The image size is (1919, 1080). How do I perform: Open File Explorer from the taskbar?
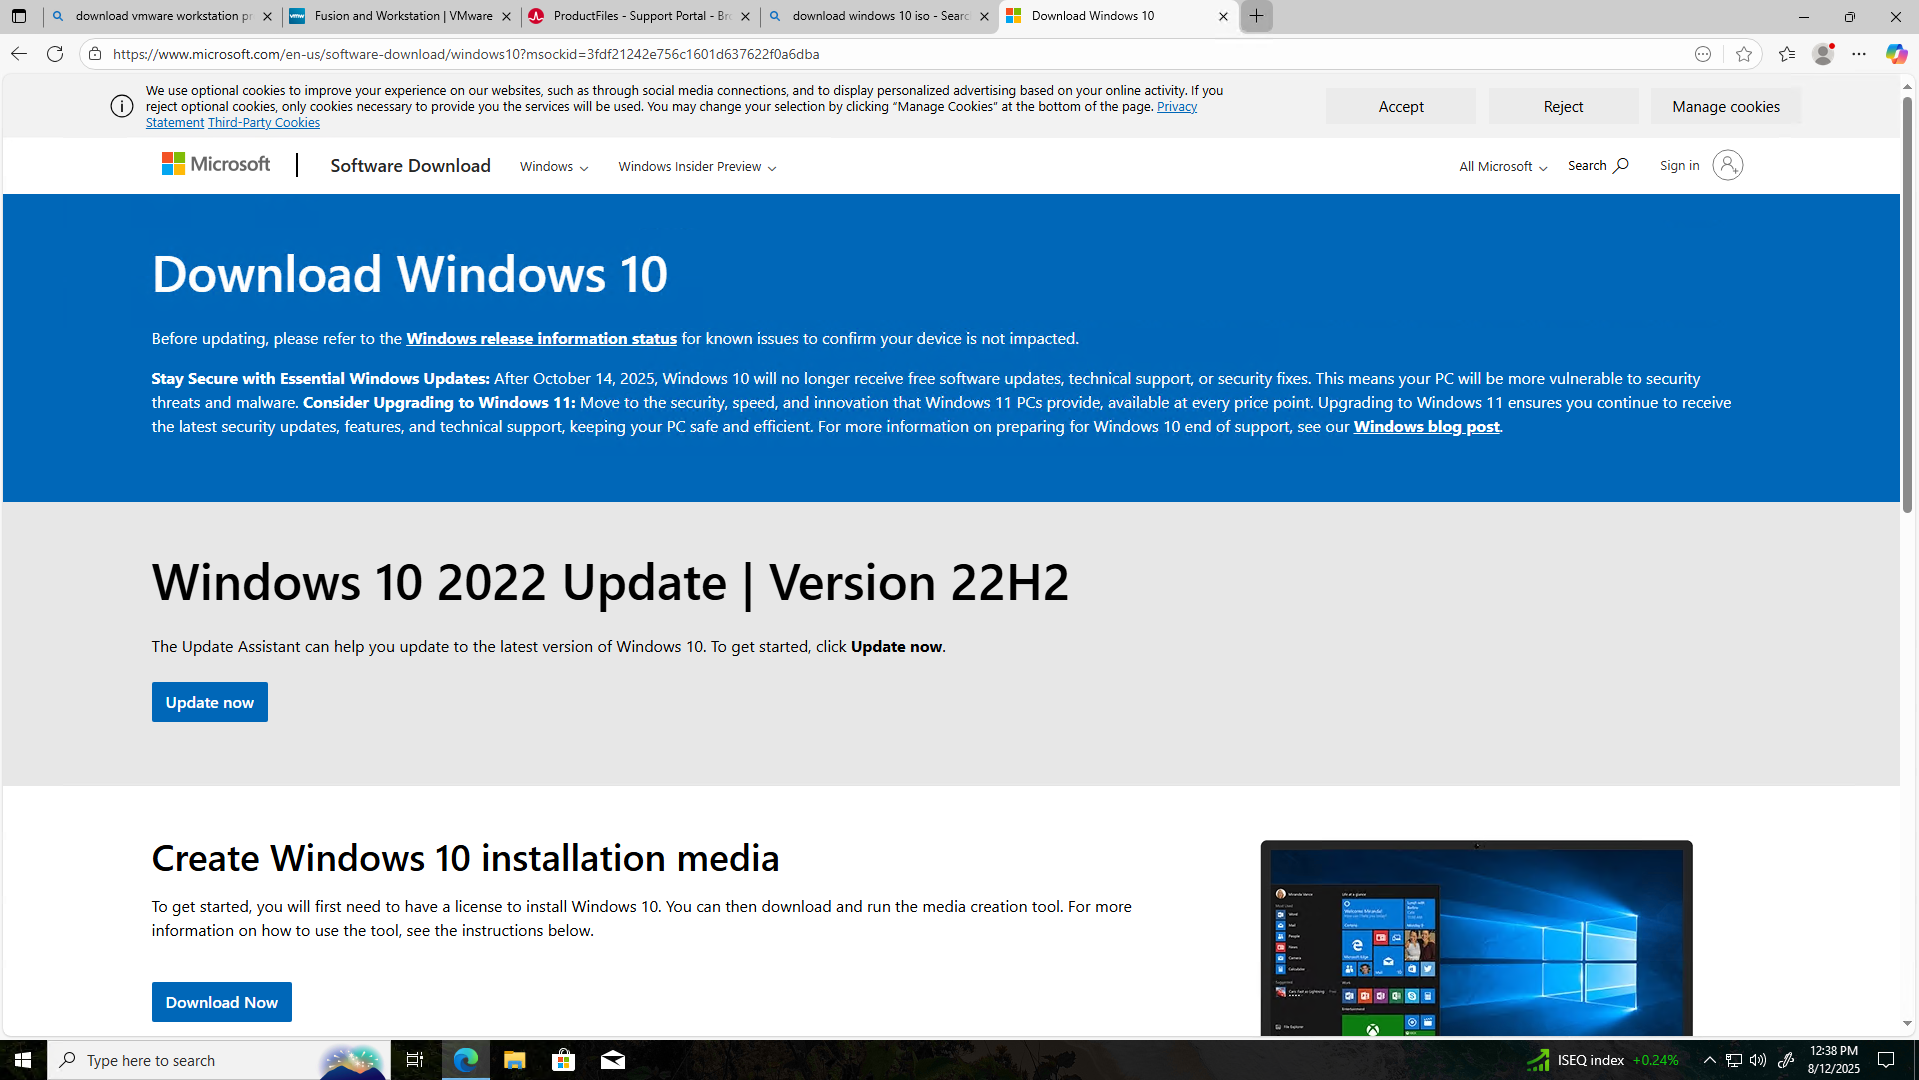tap(514, 1060)
